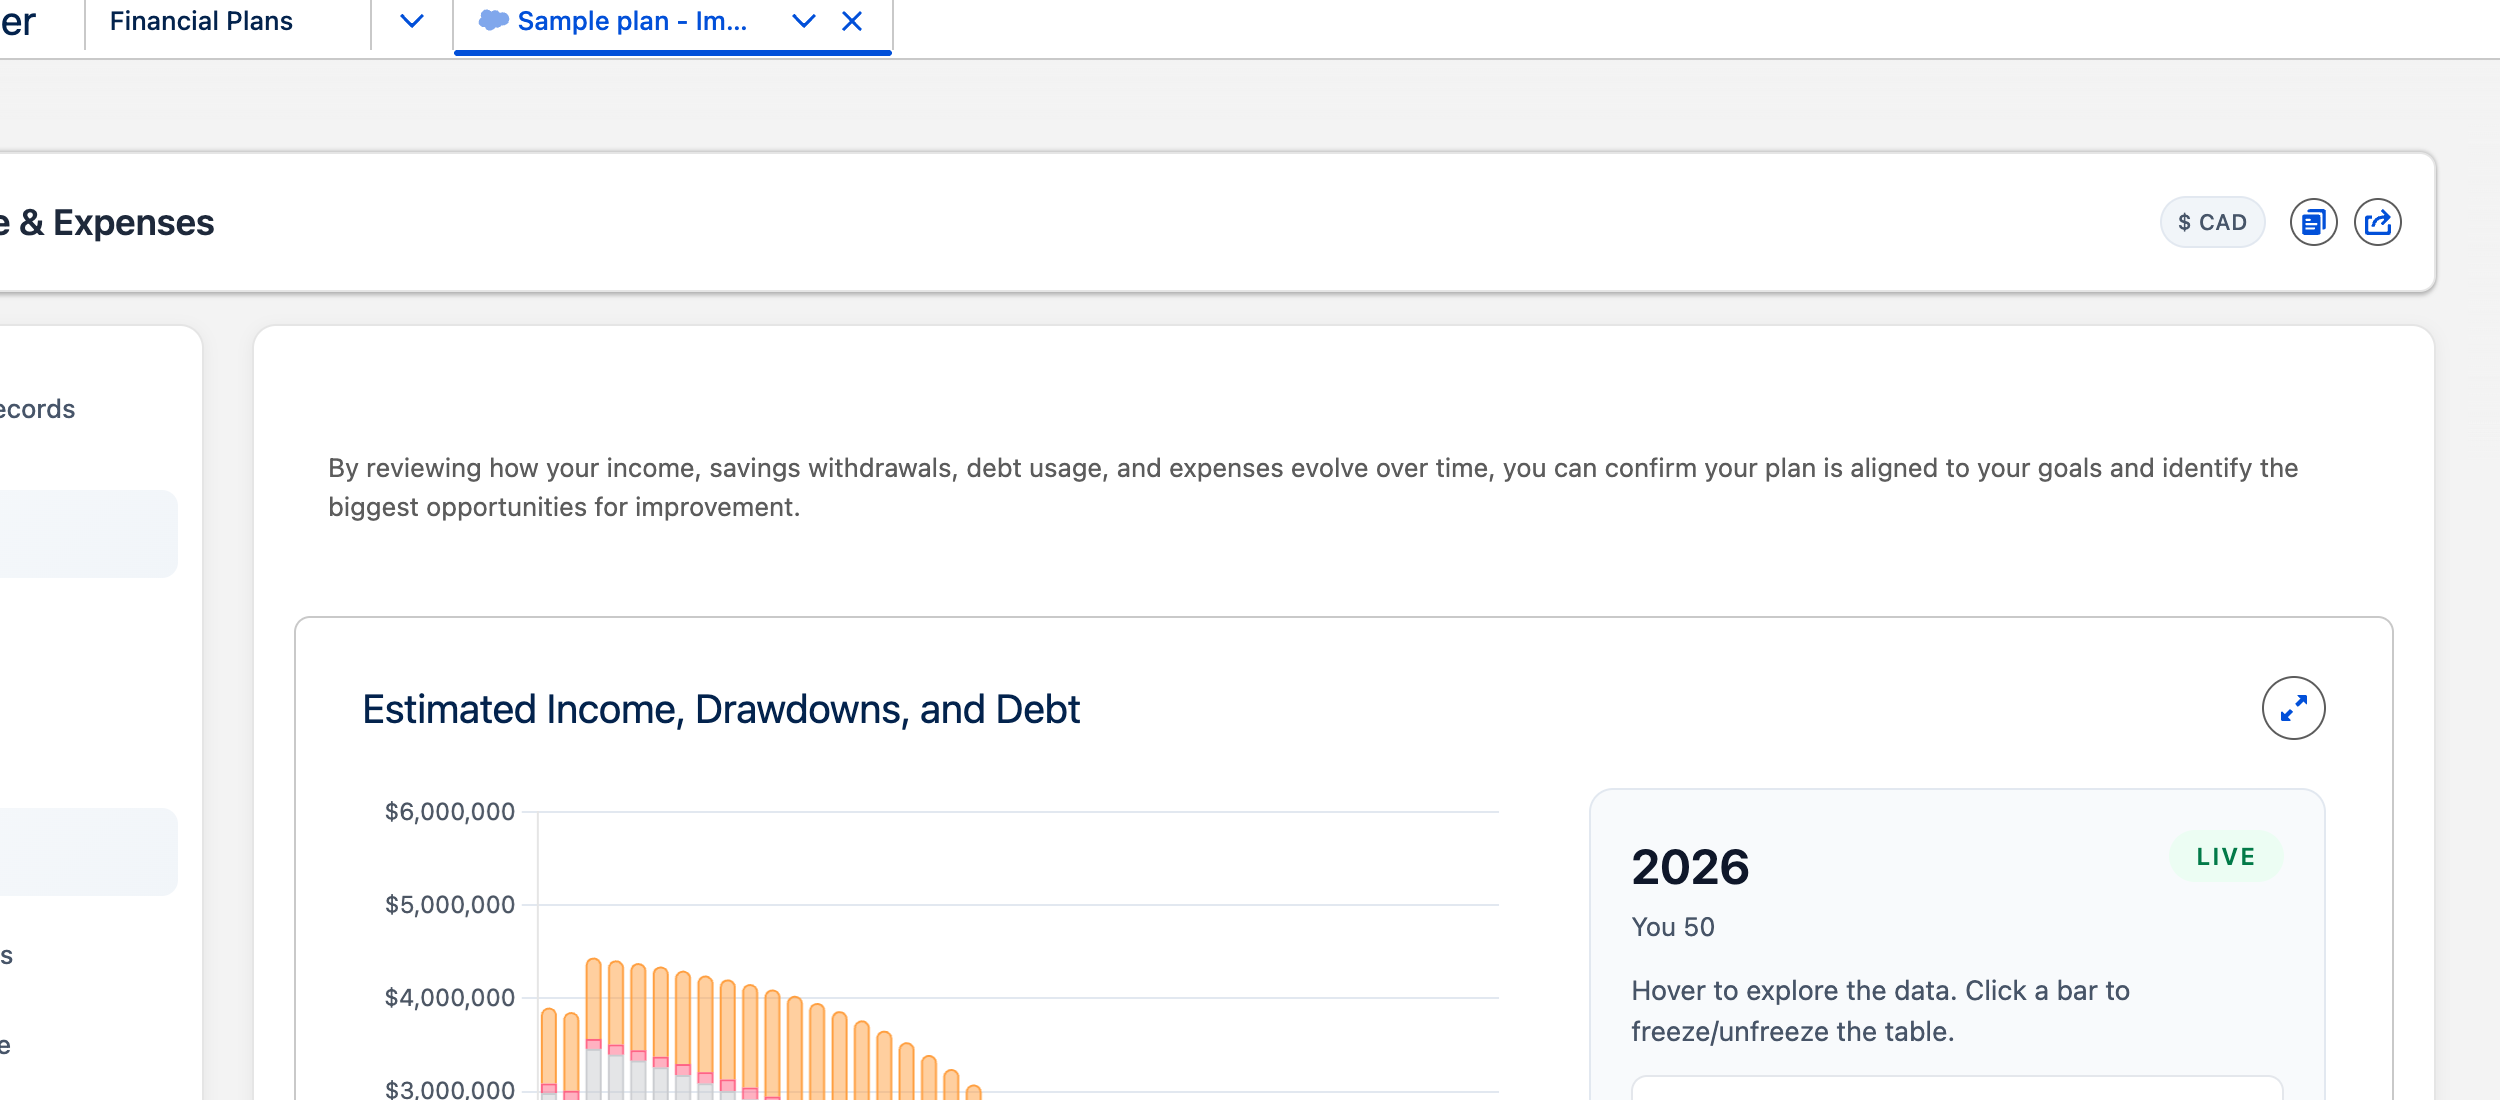
Task: Click the $ CAD currency badge
Action: [x=2212, y=222]
